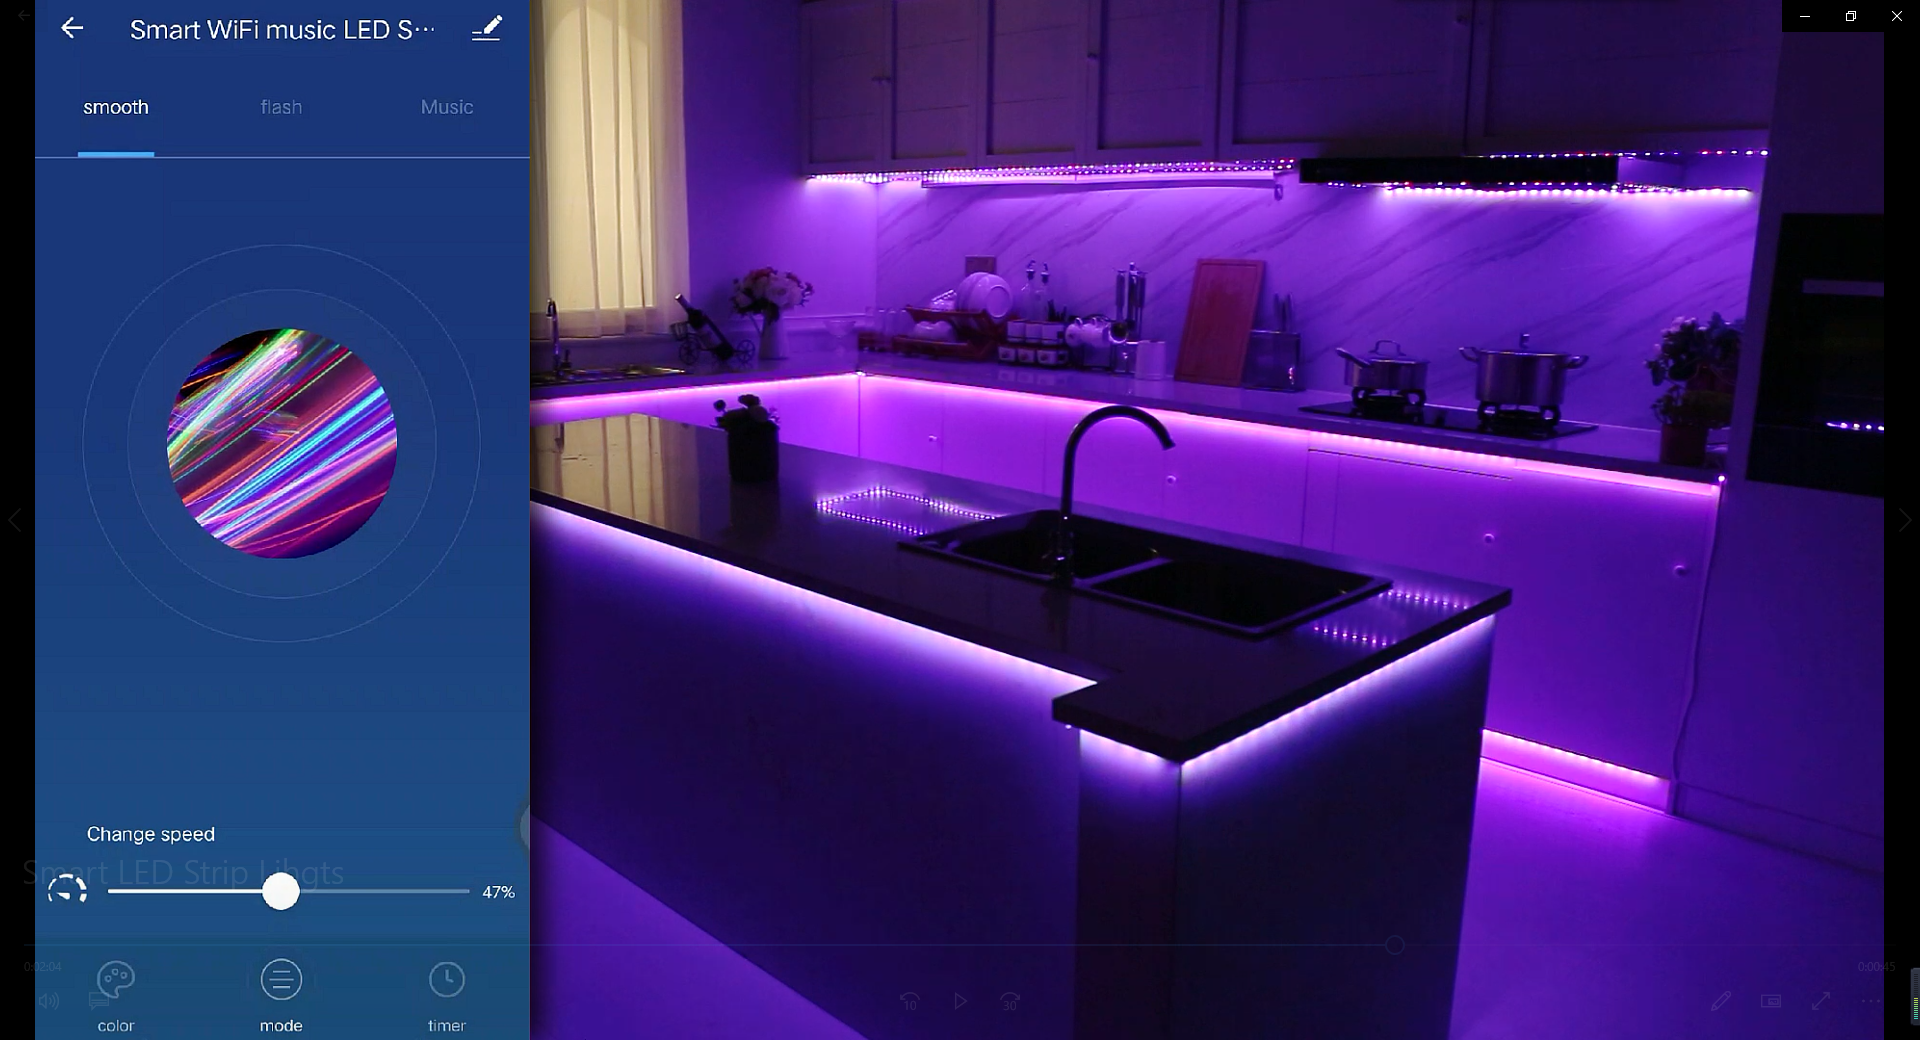Viewport: 1920px width, 1040px height.
Task: Click the right chevron for the next video
Action: tap(1905, 519)
